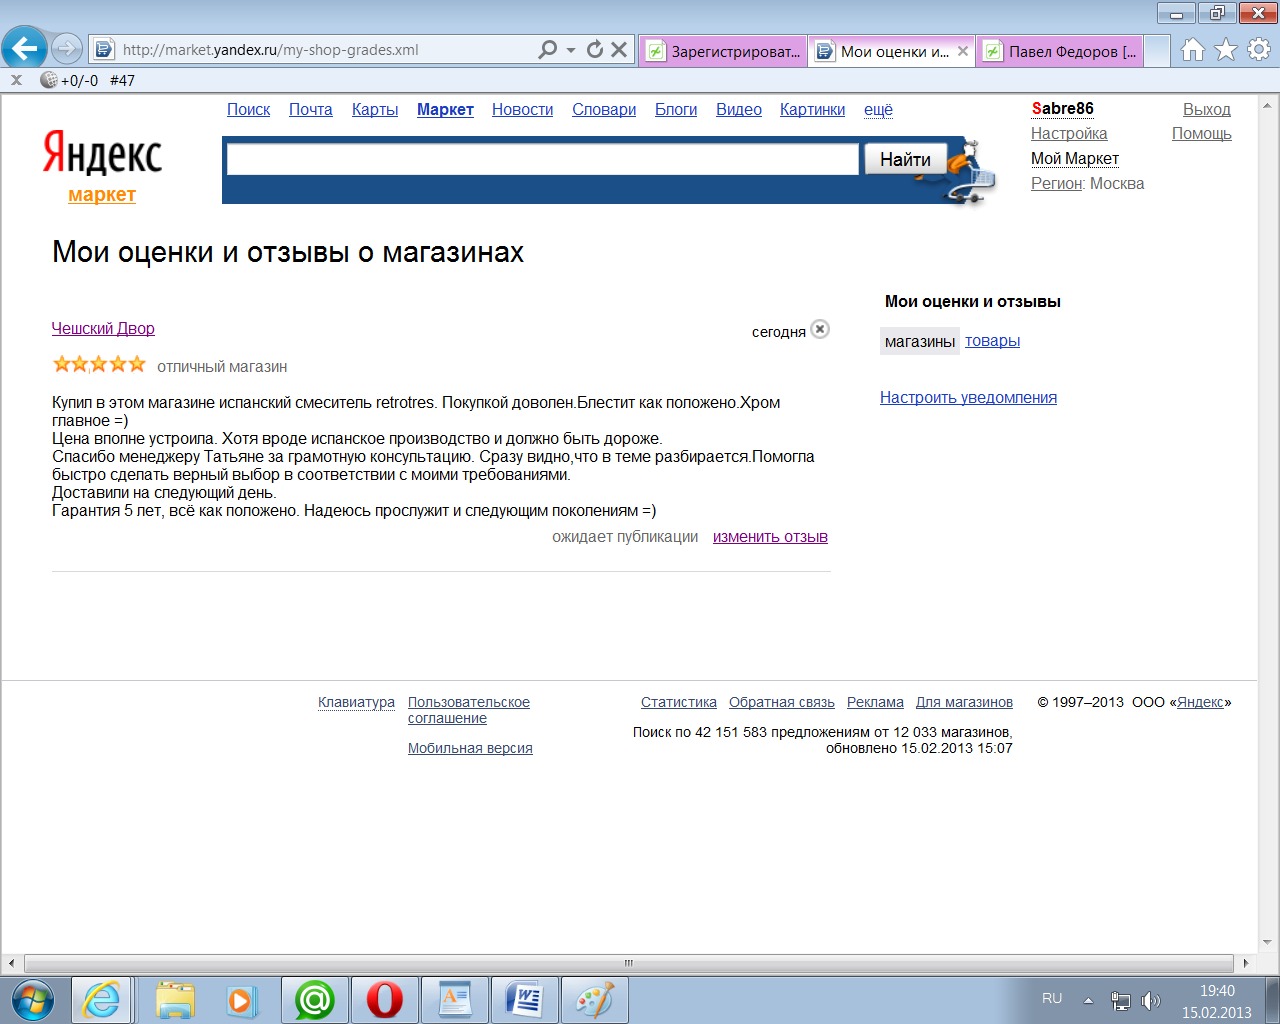
Task: Open Мой Маркет link
Action: pos(1075,159)
